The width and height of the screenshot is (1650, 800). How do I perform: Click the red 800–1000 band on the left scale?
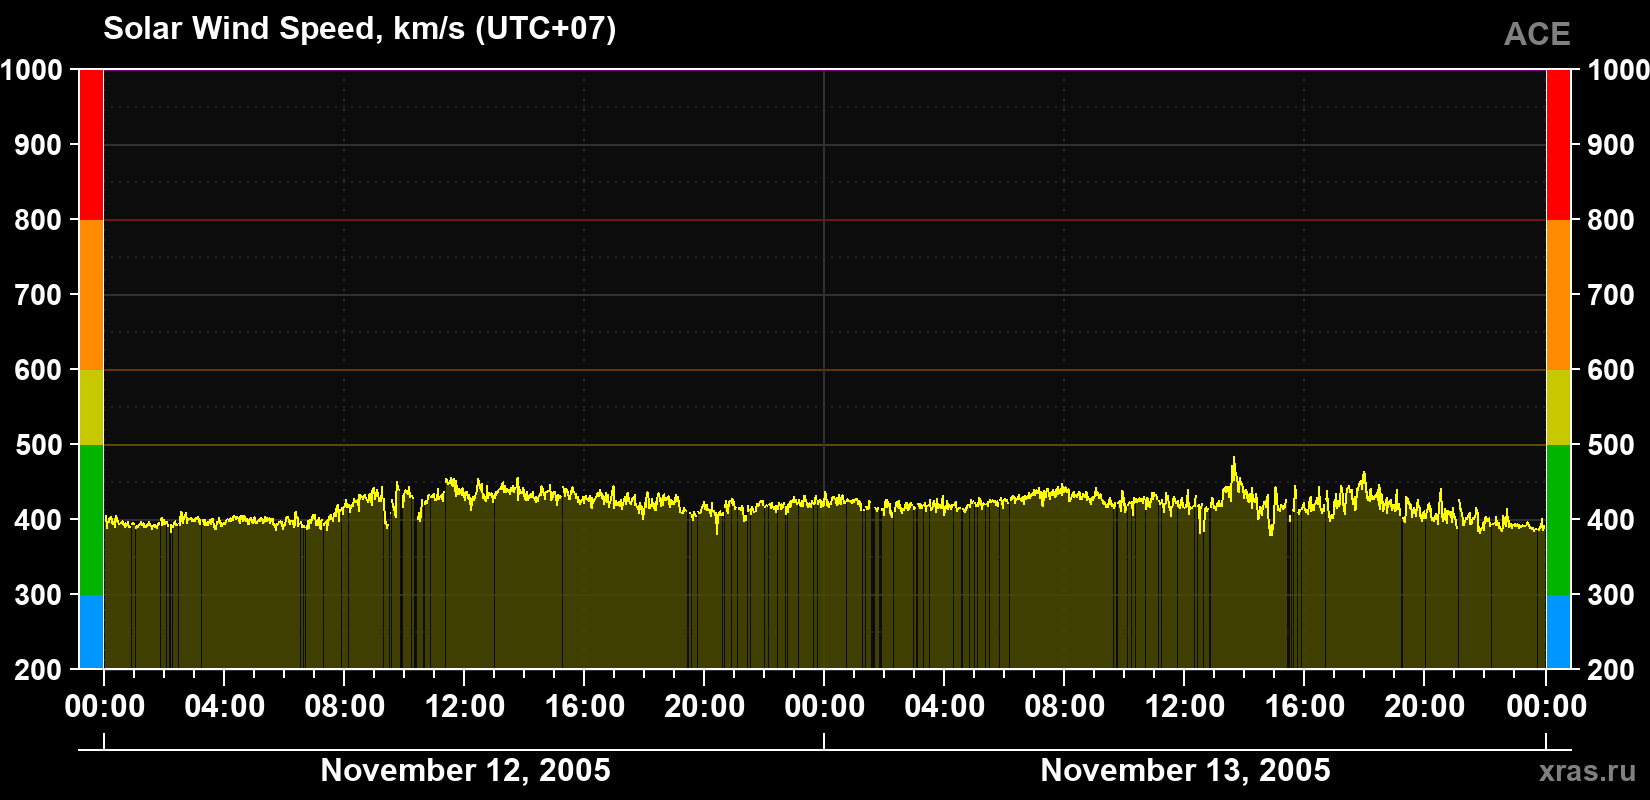coord(91,145)
